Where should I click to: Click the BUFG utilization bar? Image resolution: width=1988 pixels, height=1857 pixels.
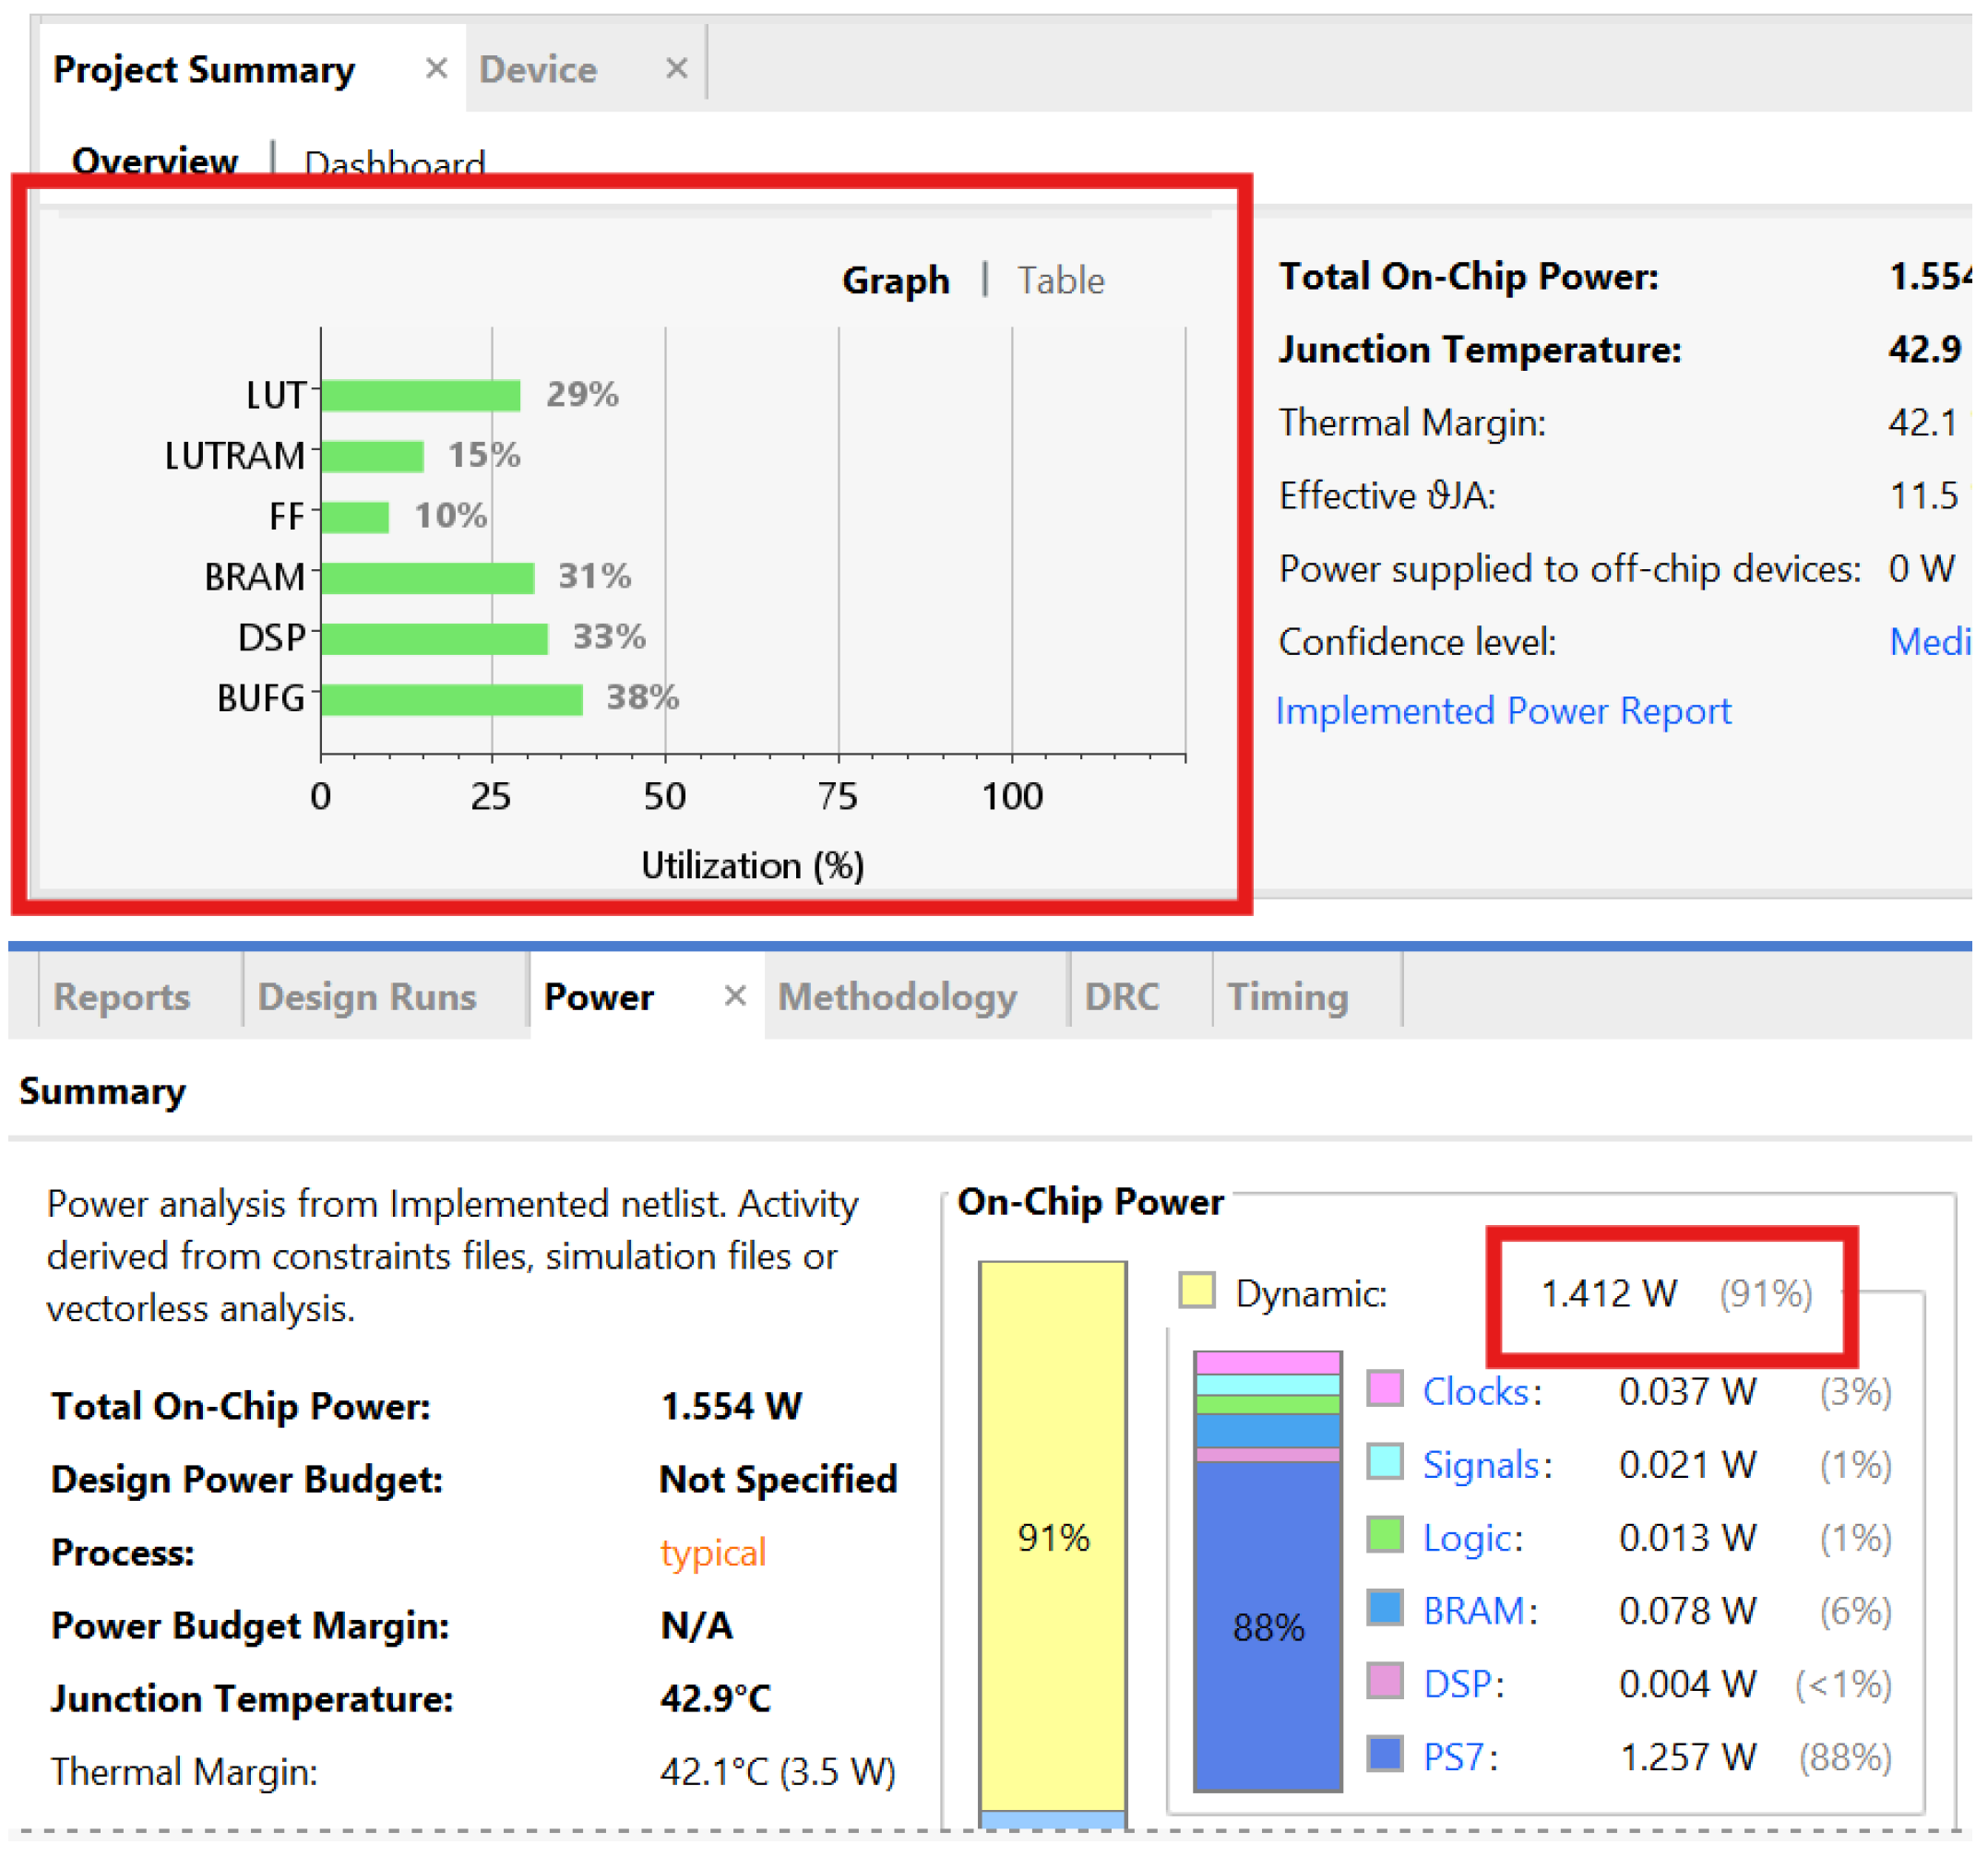point(452,700)
